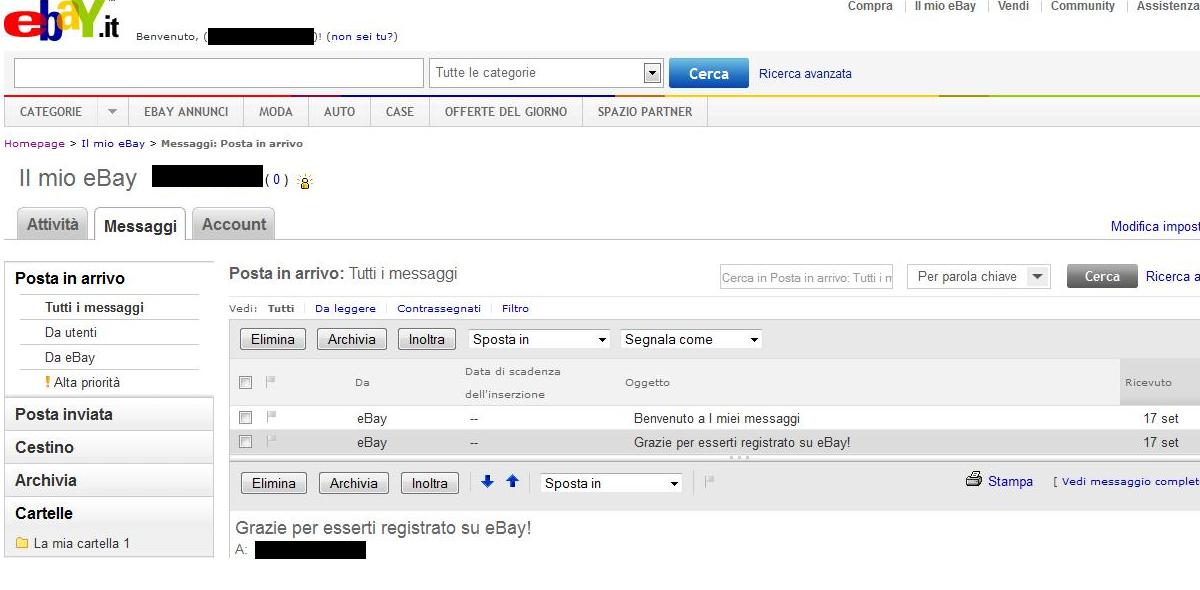The height and width of the screenshot is (590, 1200).
Task: Switch to the Attività tab
Action: coord(53,224)
